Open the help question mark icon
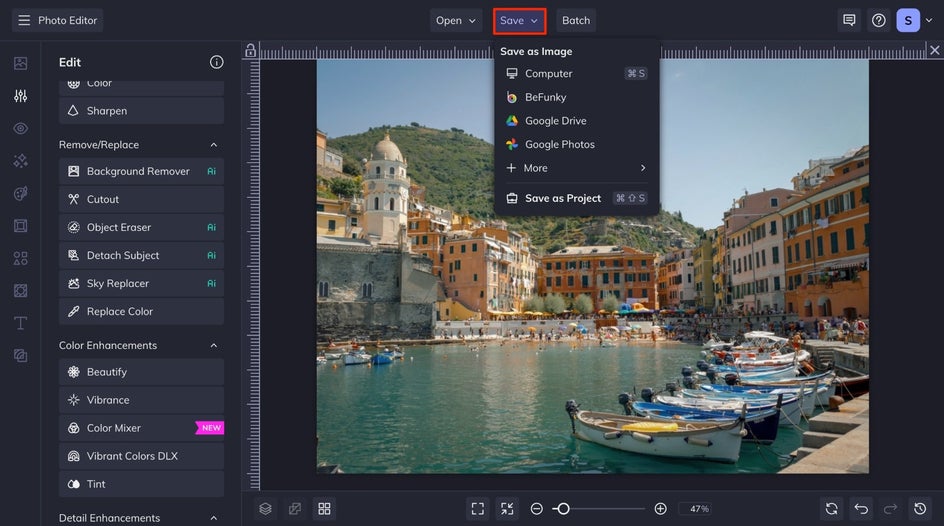944x526 pixels. tap(879, 20)
